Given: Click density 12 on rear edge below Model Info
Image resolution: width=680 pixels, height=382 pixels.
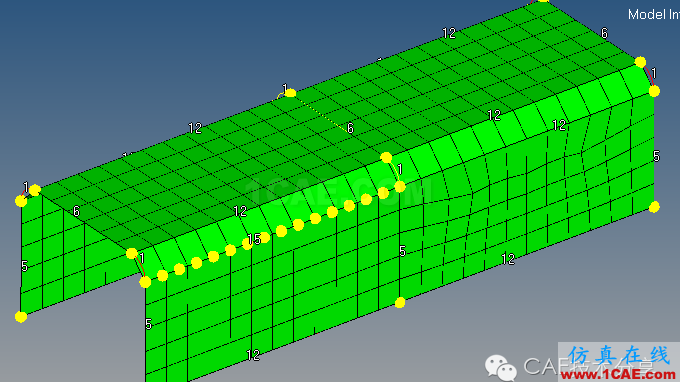Looking at the screenshot, I should tap(449, 33).
